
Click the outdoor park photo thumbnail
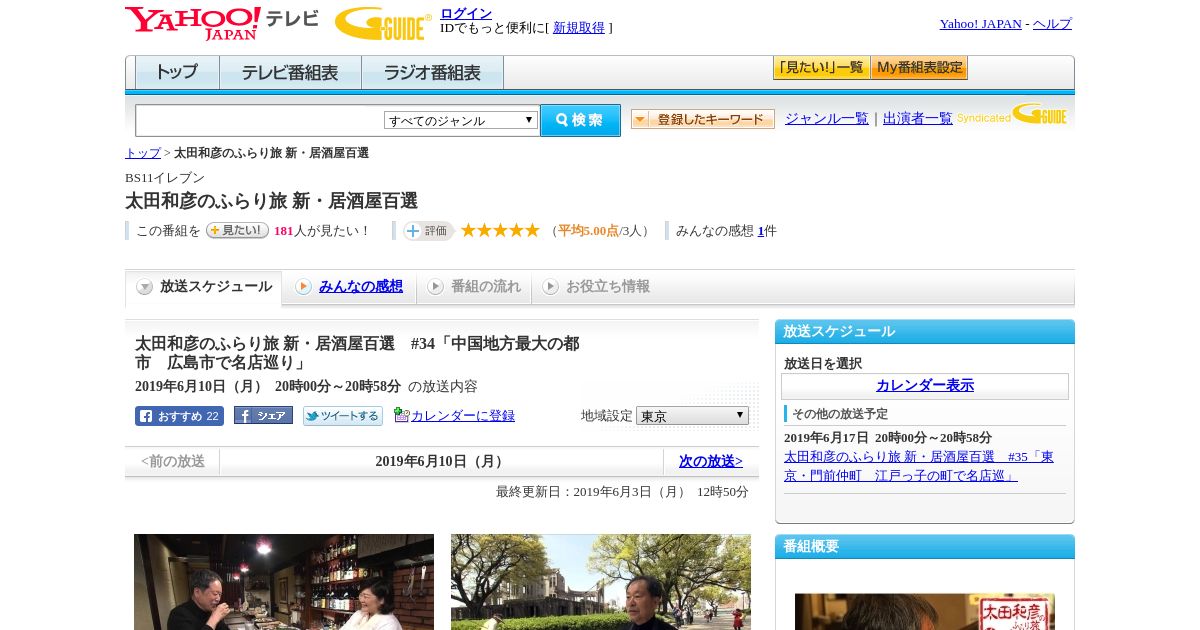click(601, 582)
